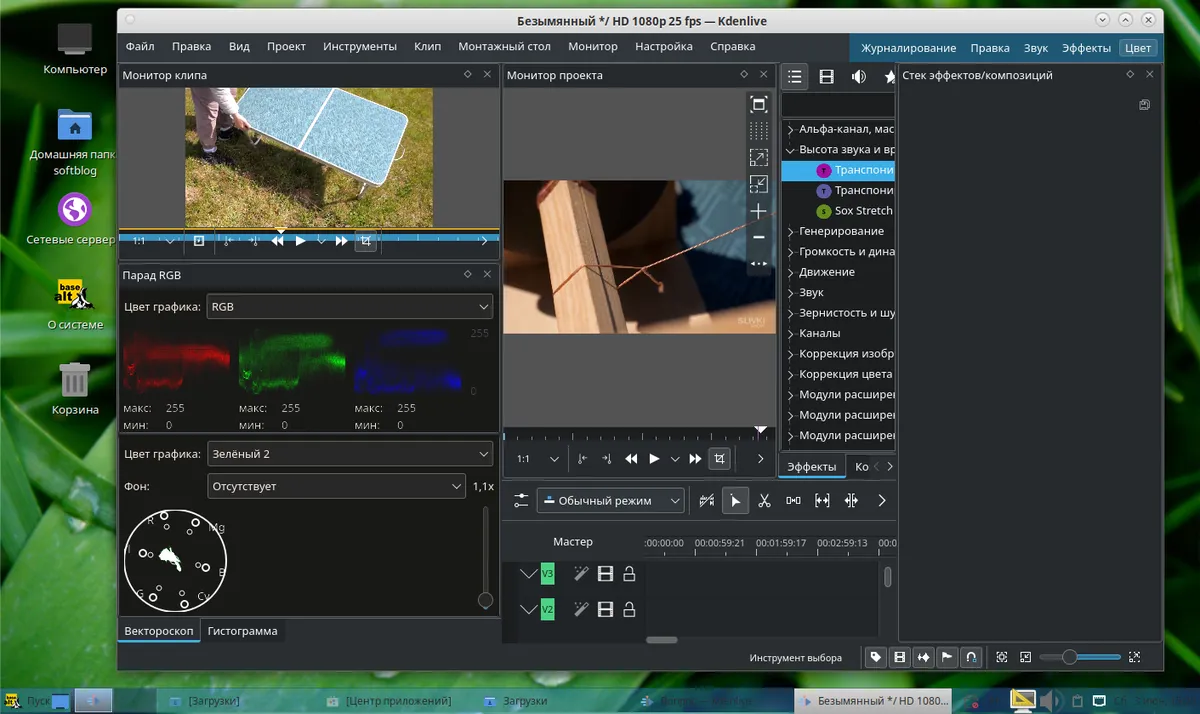Switch to Эффекты tab
1200x714 pixels.
[811, 467]
